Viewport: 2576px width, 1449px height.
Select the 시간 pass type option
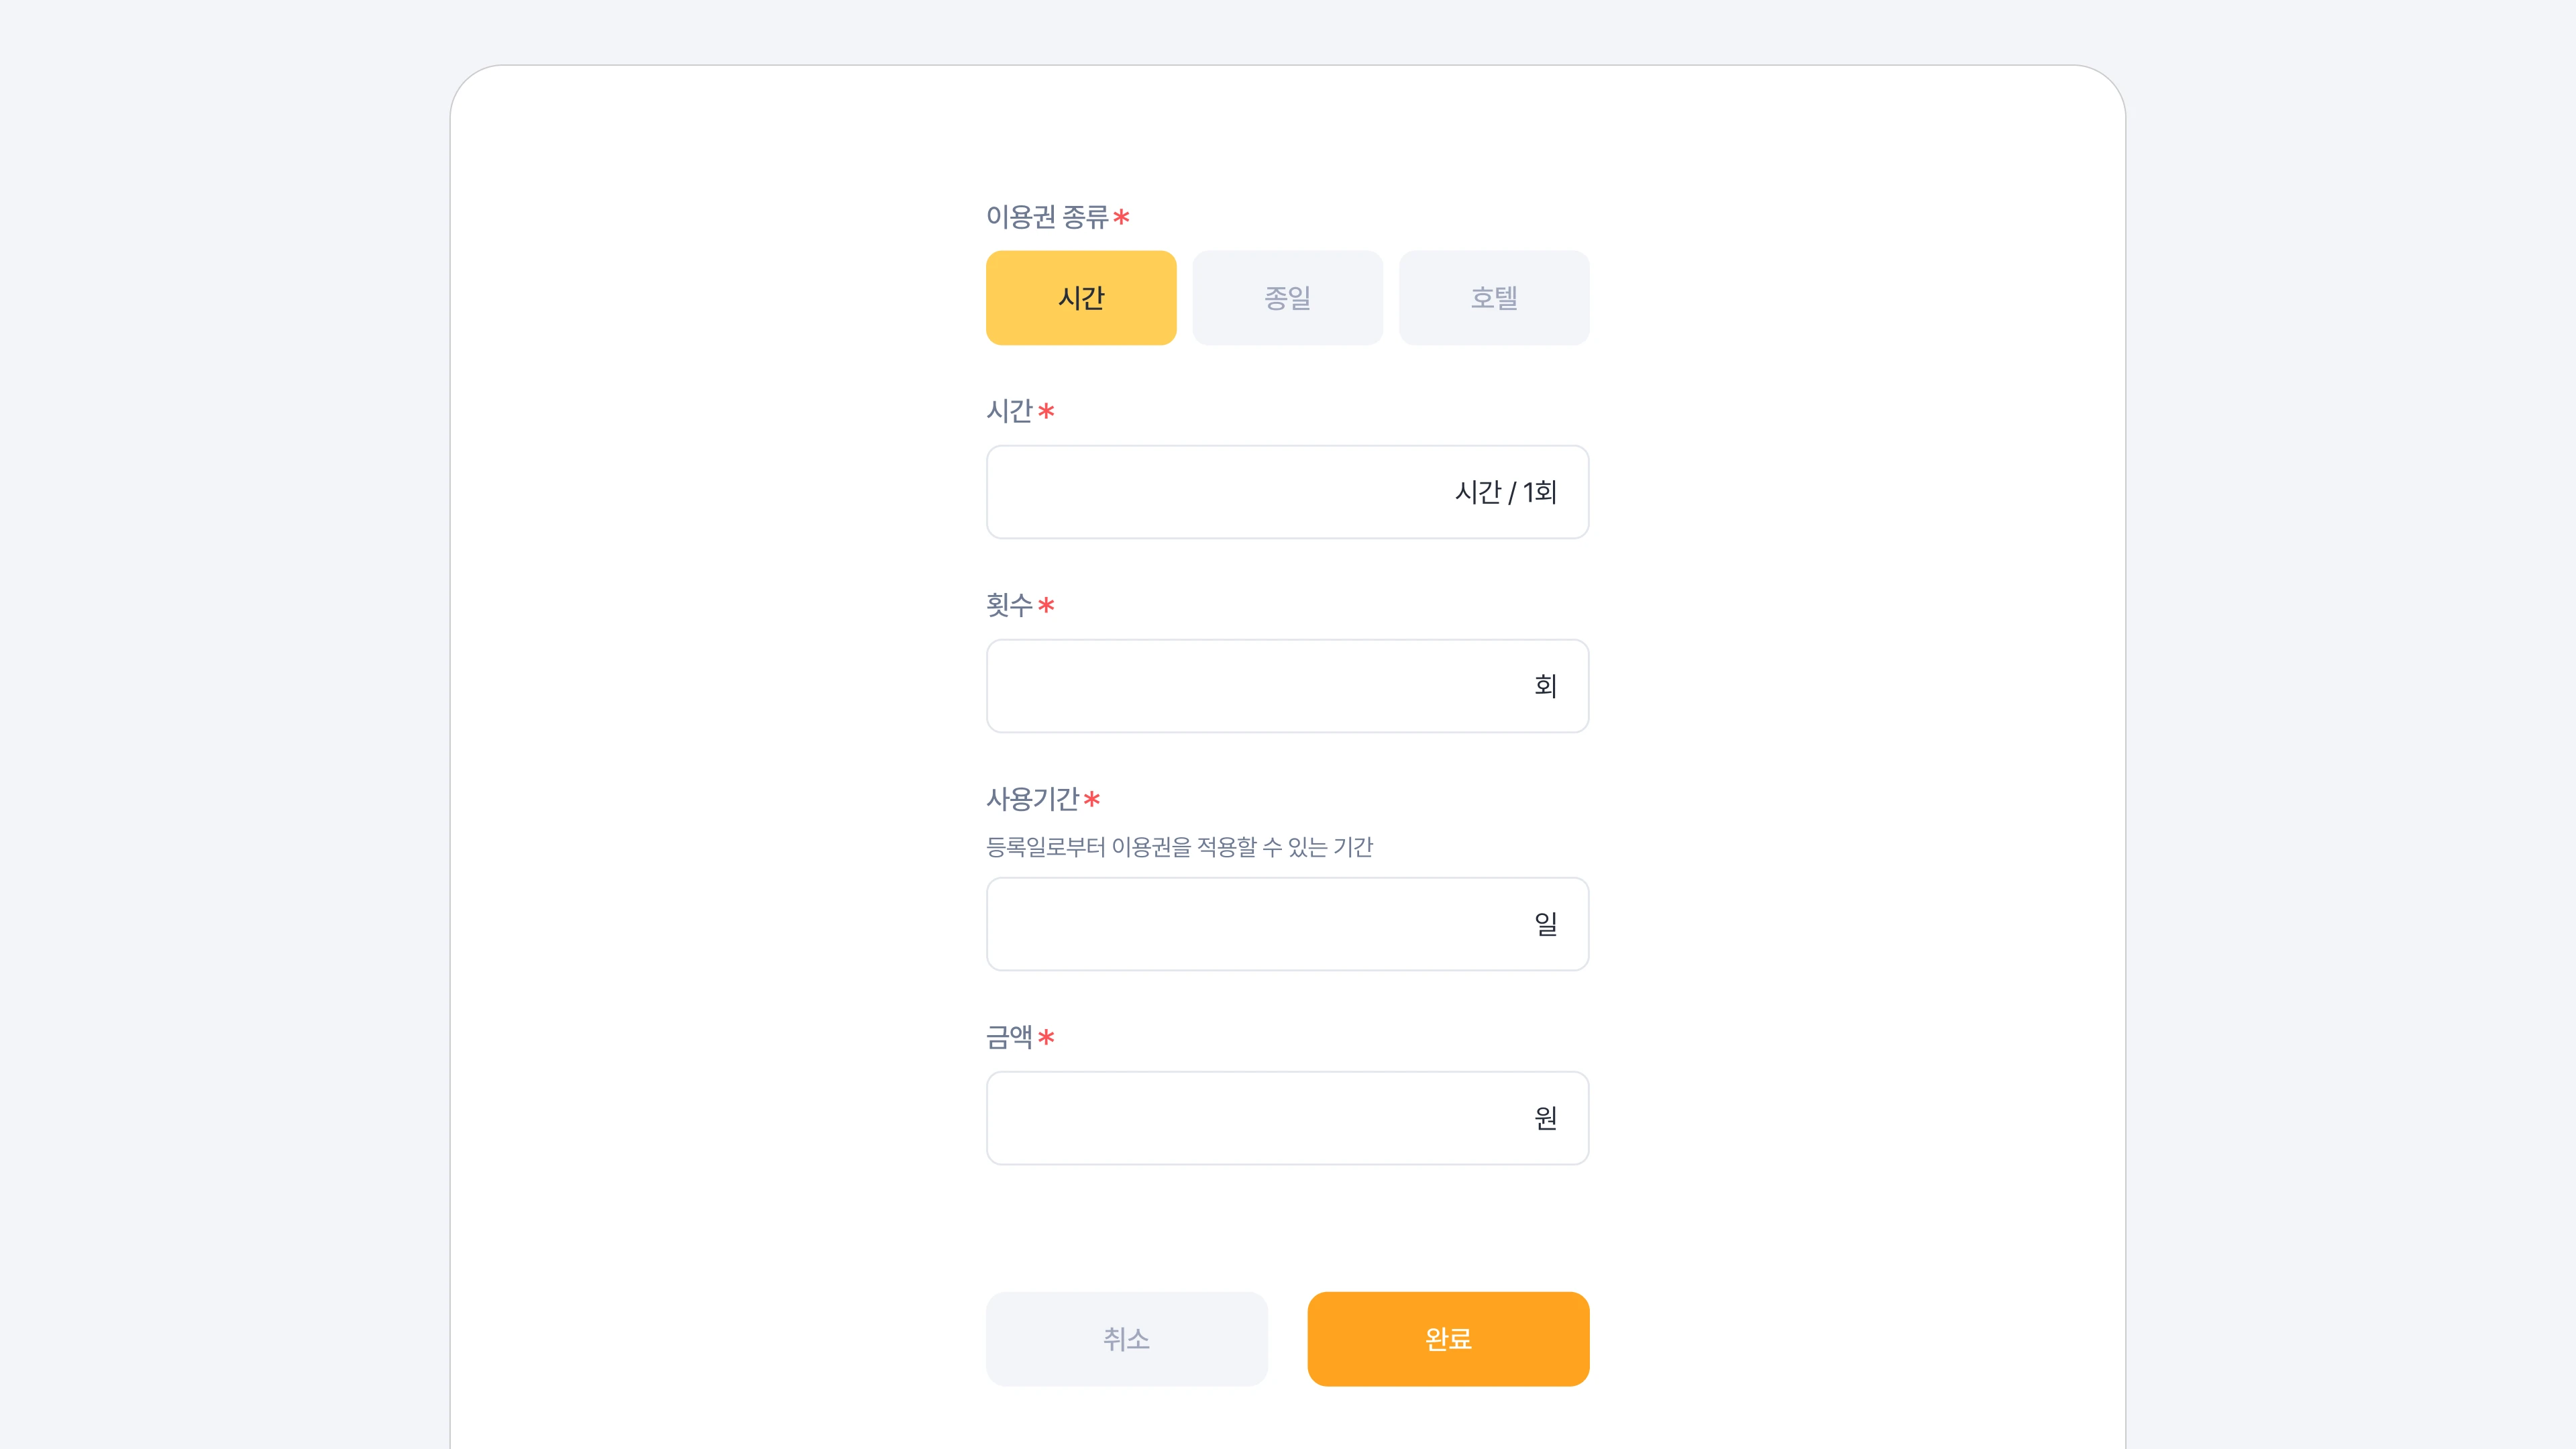pos(1081,298)
